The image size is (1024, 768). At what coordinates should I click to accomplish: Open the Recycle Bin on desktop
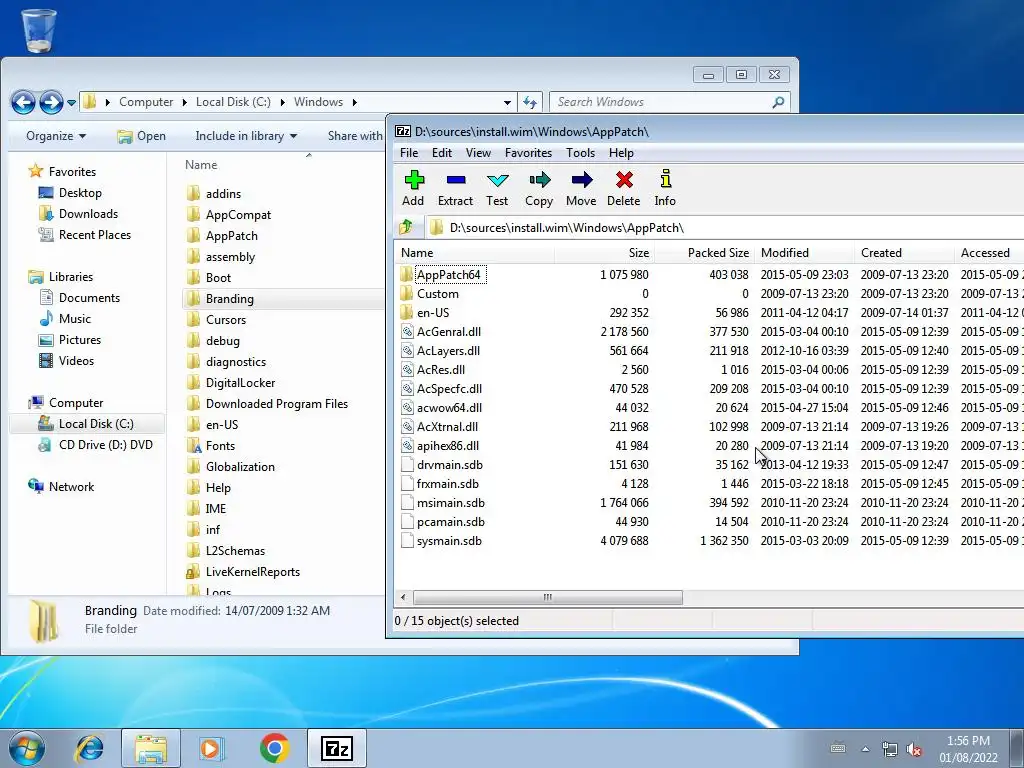[x=39, y=30]
